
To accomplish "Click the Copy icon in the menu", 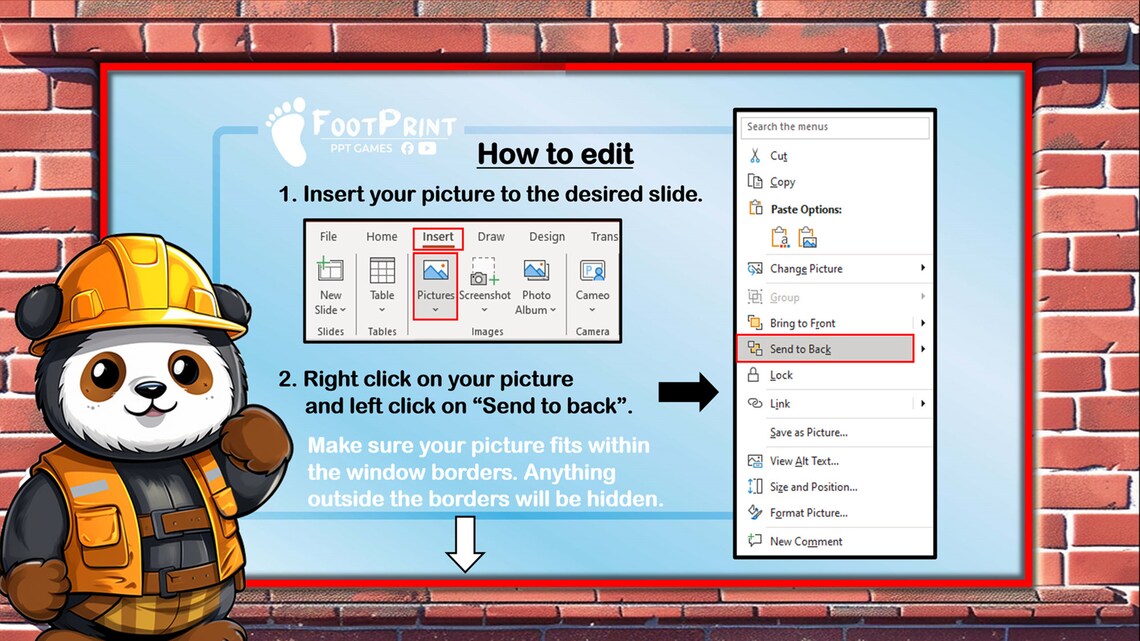I will click(753, 181).
